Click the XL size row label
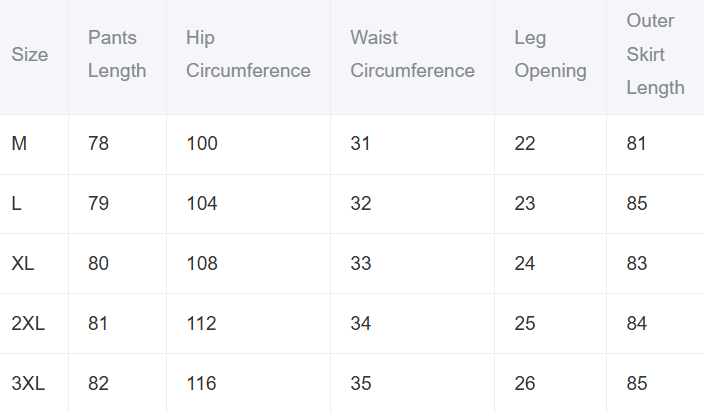Image resolution: width=704 pixels, height=413 pixels. click(23, 264)
